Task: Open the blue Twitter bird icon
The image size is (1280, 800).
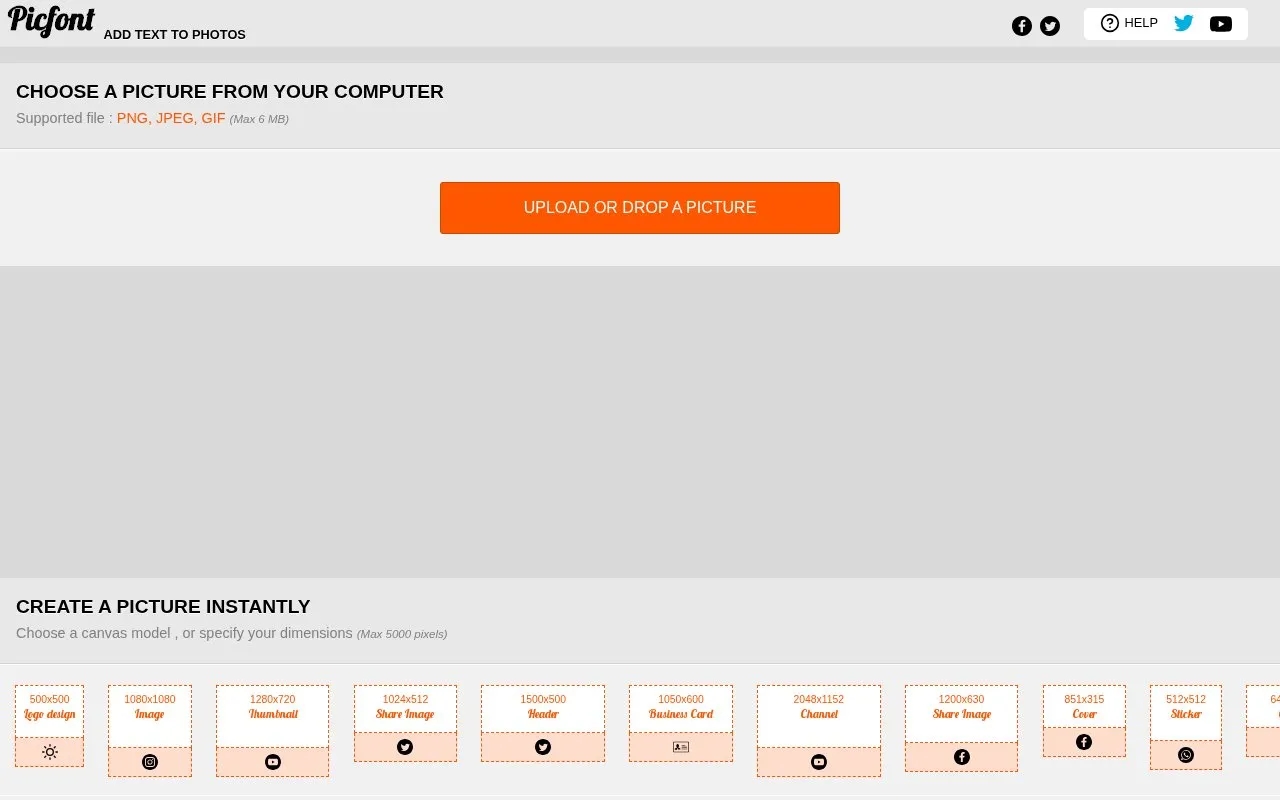Action: tap(1184, 23)
